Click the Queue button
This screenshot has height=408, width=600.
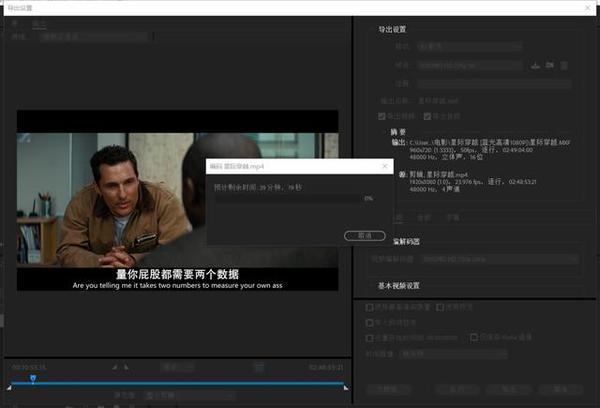coord(457,389)
